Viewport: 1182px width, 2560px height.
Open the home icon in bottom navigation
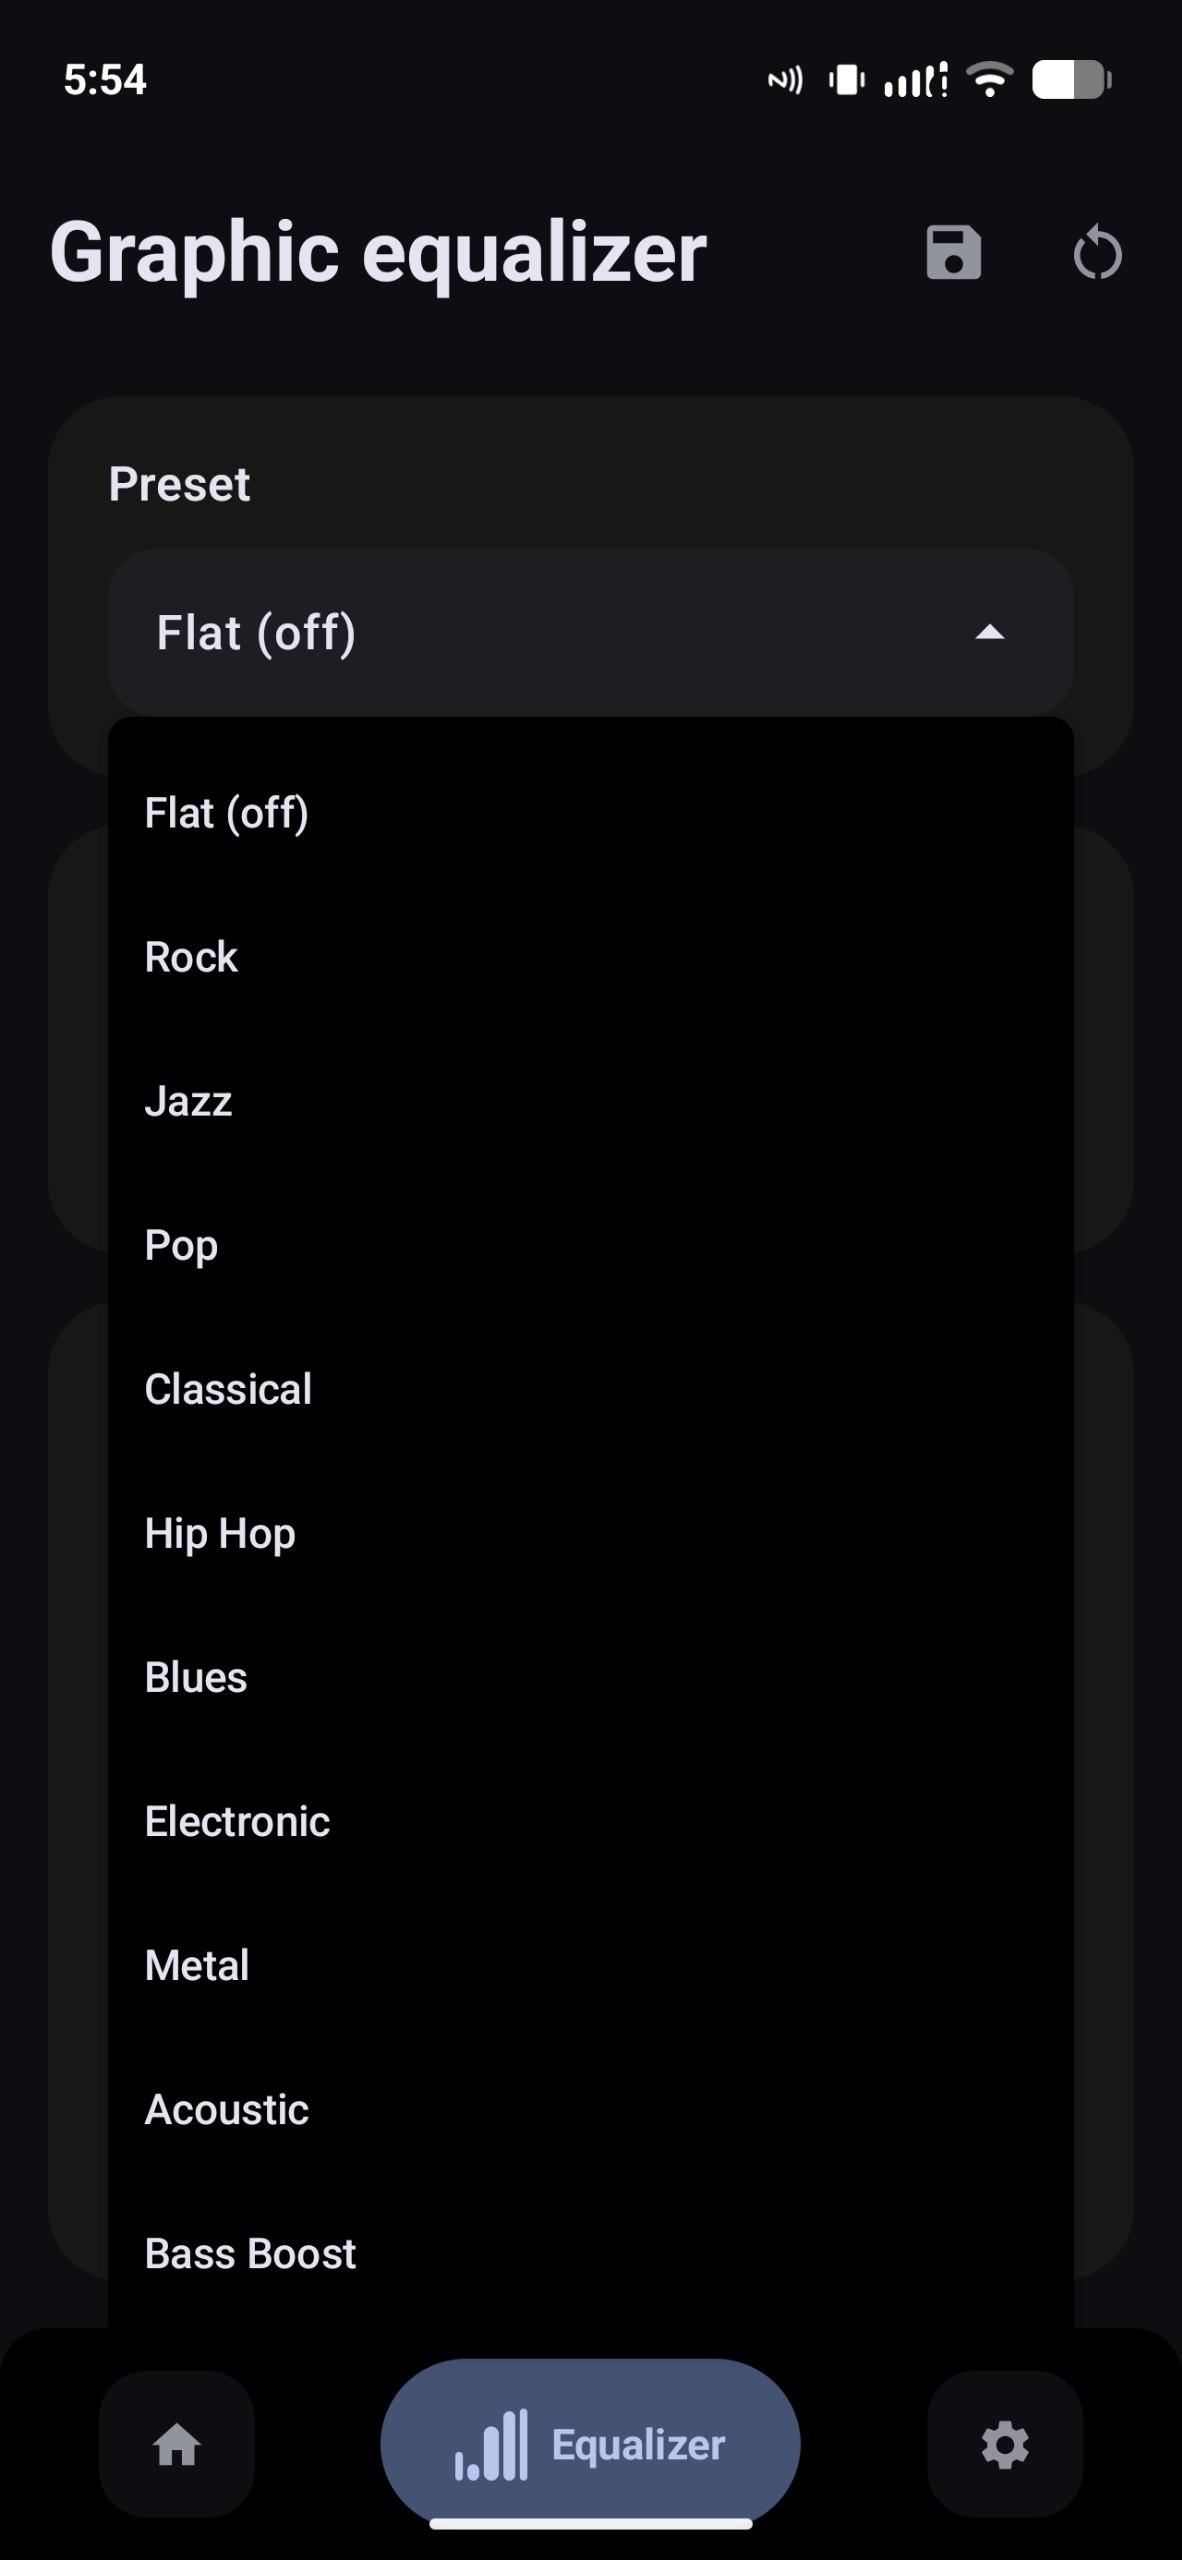[177, 2445]
